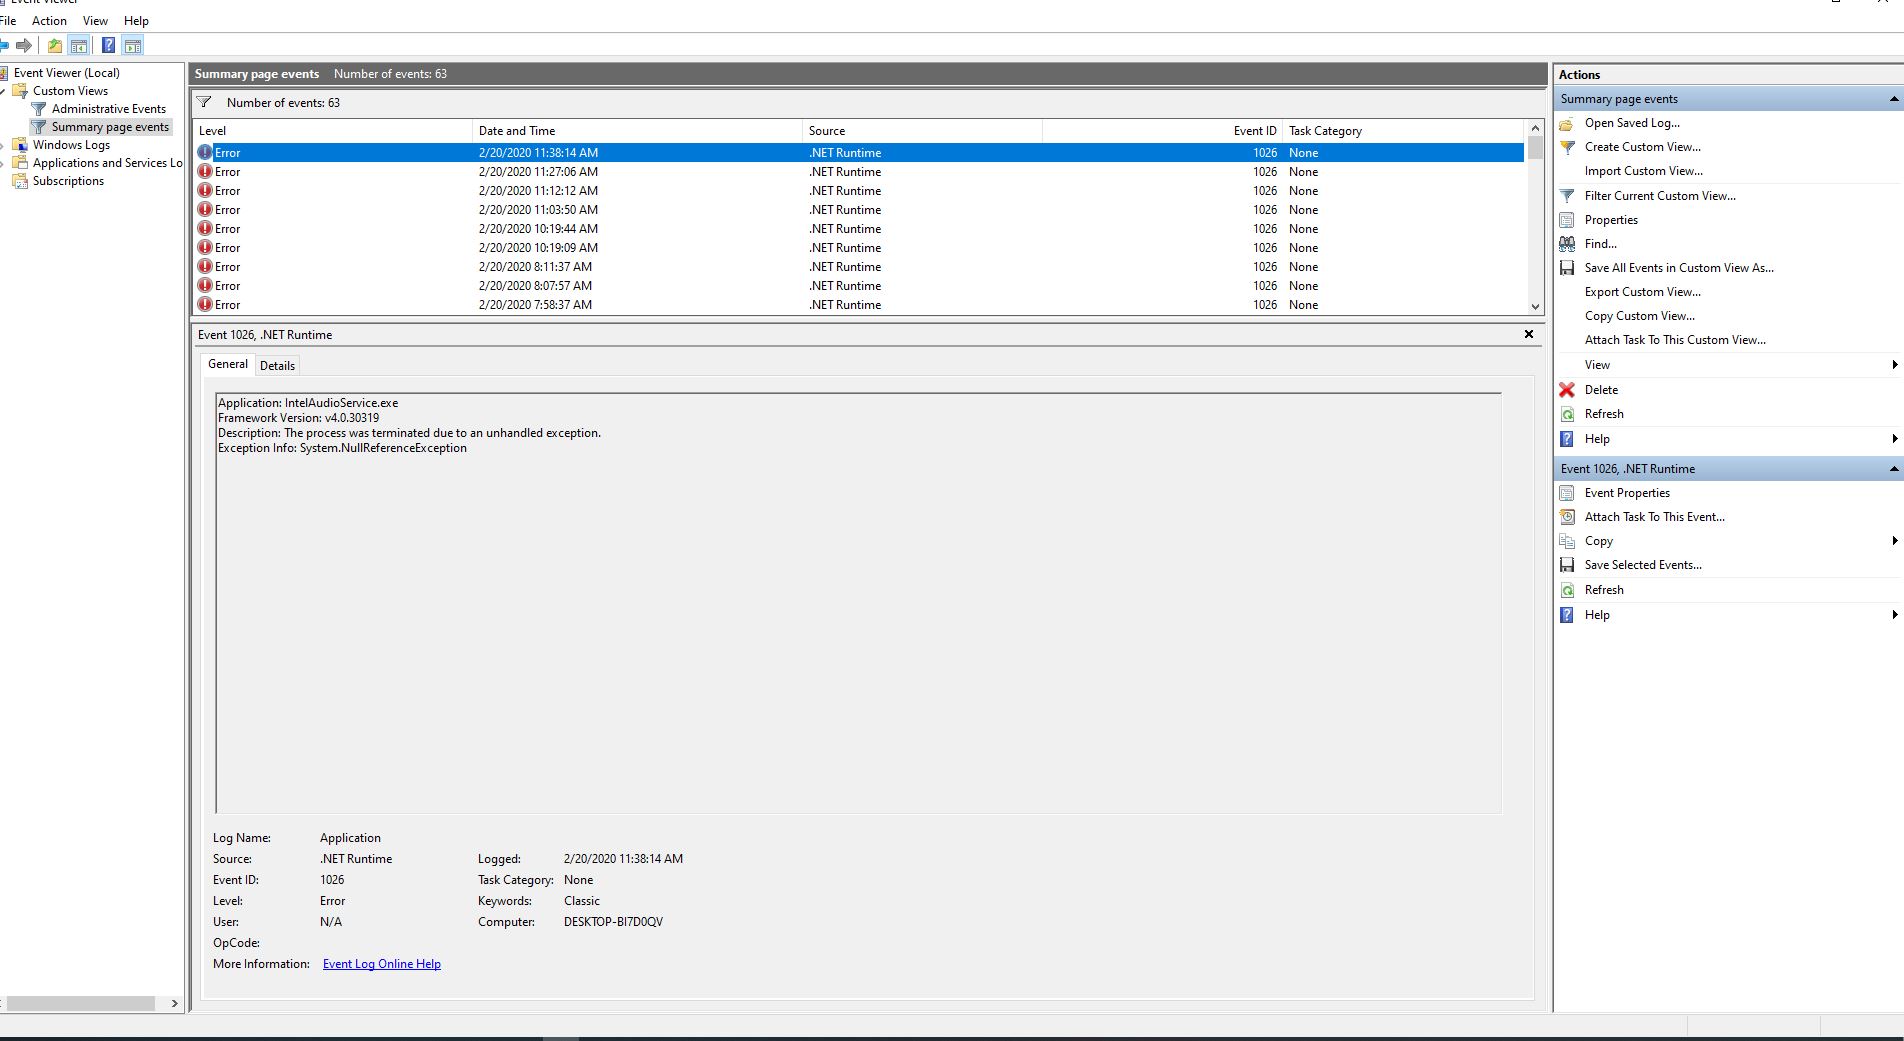Click the error icon of the 7:58:37 AM event
The height and width of the screenshot is (1041, 1904).
coord(205,305)
